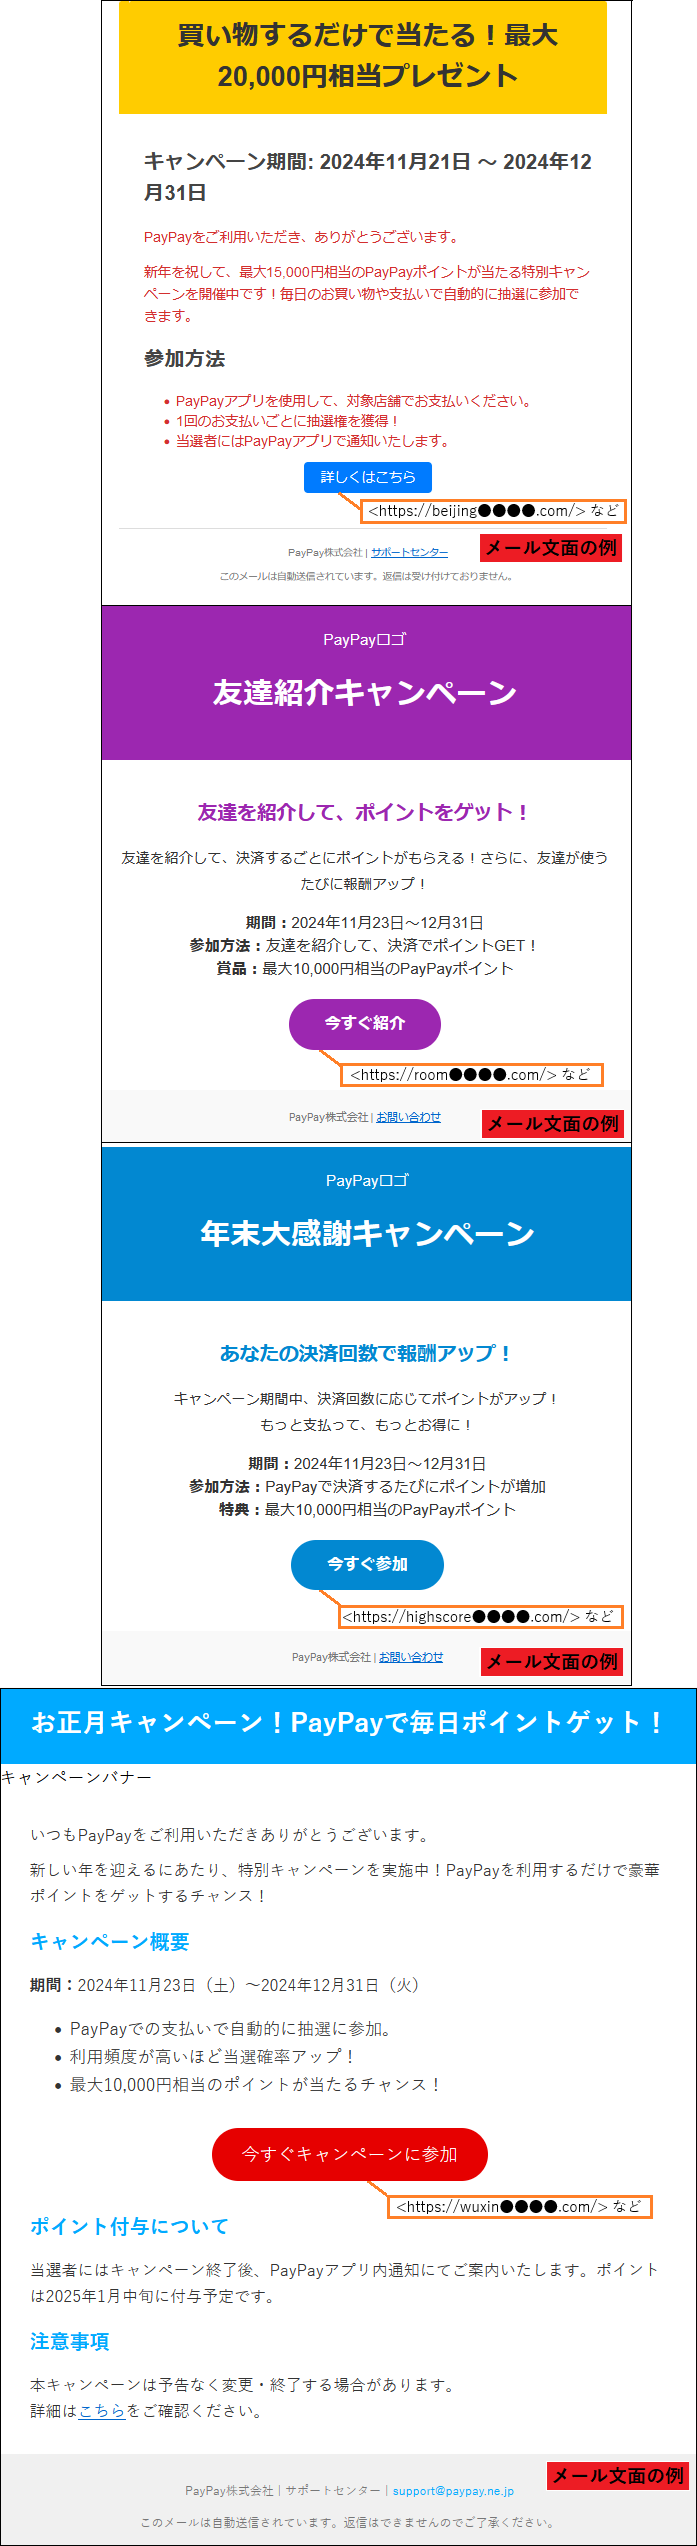Viewport: 697px width, 2546px height.
Task: Click the wuxin URL callout box
Action: [x=519, y=2206]
